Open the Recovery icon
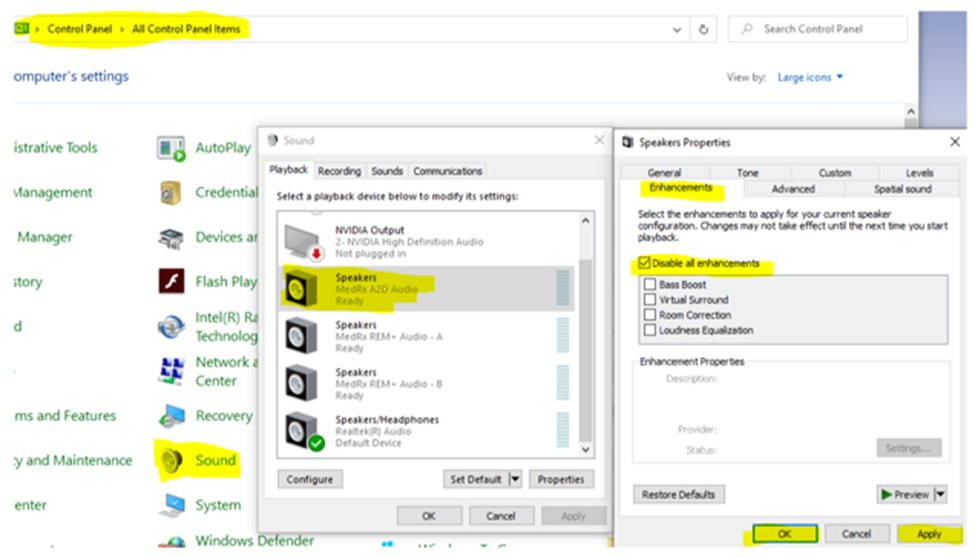The width and height of the screenshot is (975, 557). [172, 416]
